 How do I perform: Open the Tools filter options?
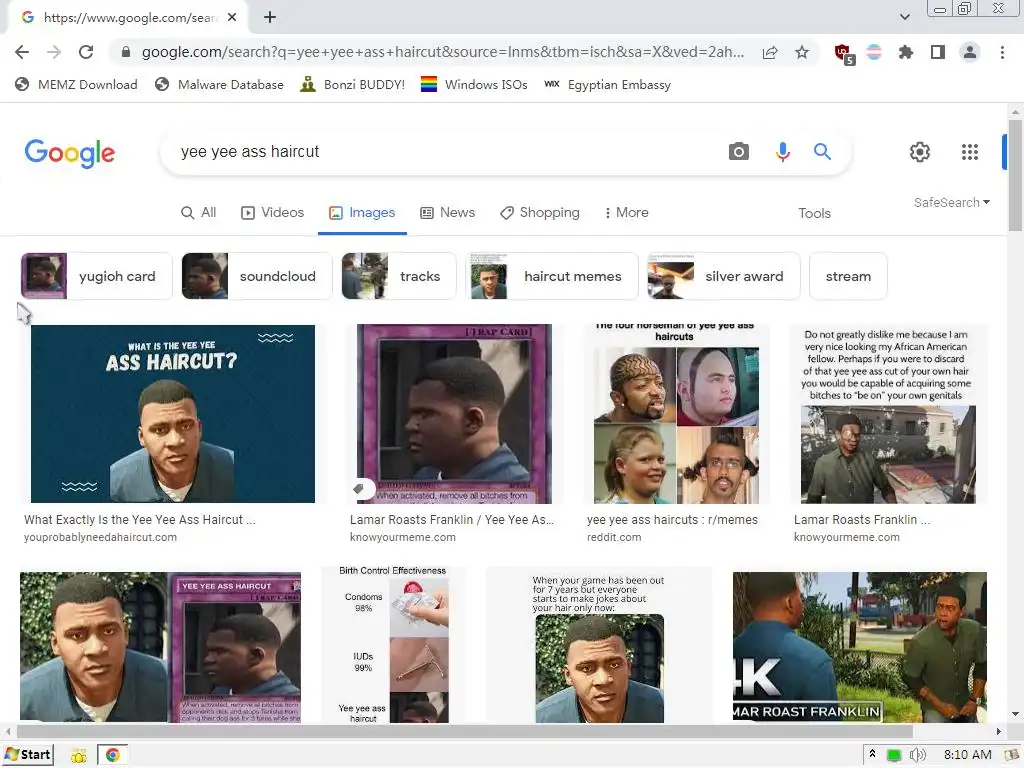click(x=814, y=213)
